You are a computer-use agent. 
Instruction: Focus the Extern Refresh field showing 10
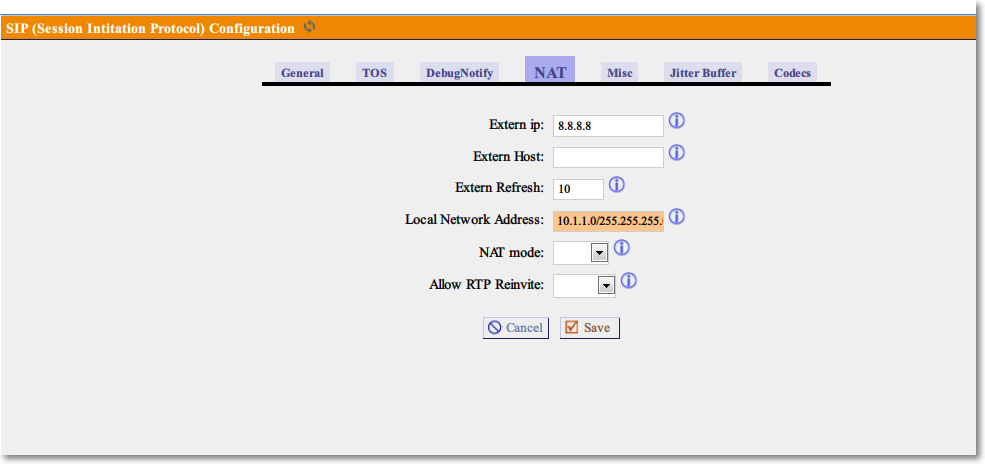point(579,189)
